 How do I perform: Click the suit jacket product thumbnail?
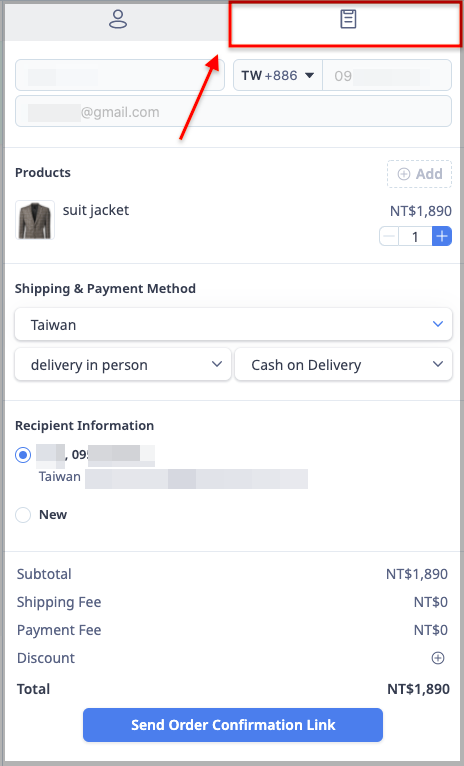click(x=35, y=220)
